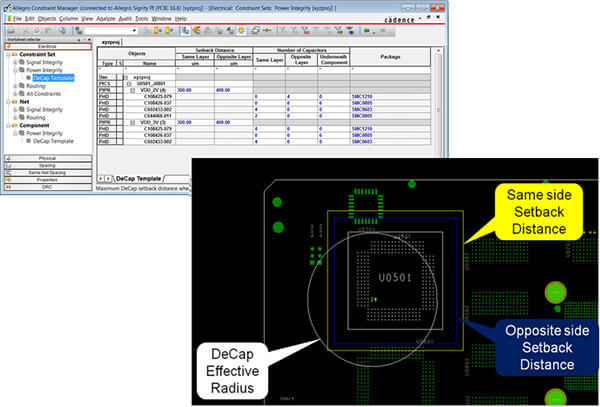This screenshot has width=600, height=407.
Task: Select DeCap Template under Component Power Integrity
Action: [x=53, y=141]
